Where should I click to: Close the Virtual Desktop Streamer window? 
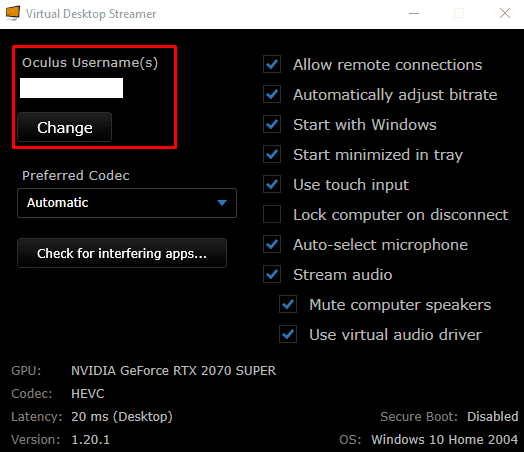[x=505, y=13]
